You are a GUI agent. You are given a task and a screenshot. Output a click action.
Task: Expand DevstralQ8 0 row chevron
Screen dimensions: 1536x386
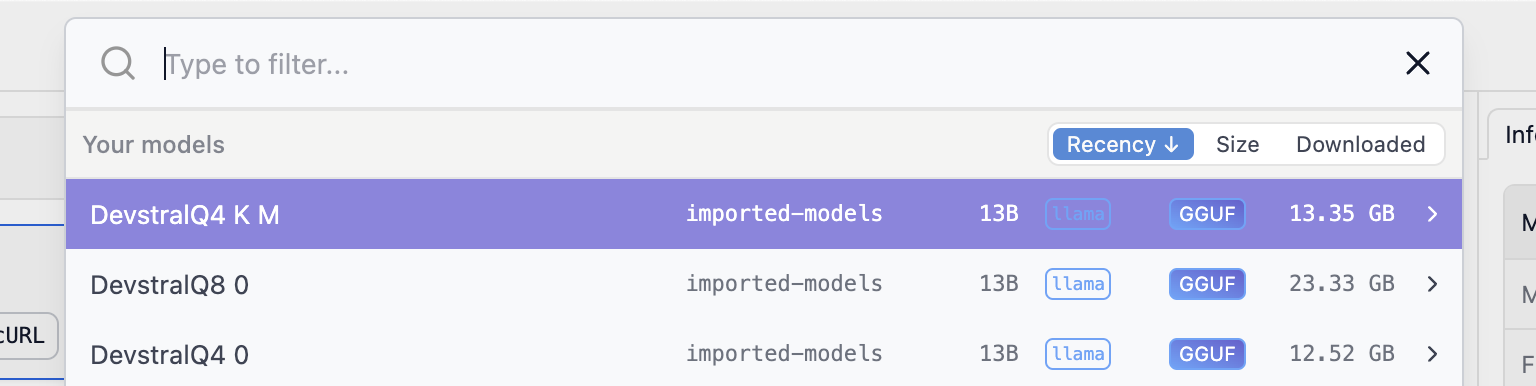coord(1432,284)
